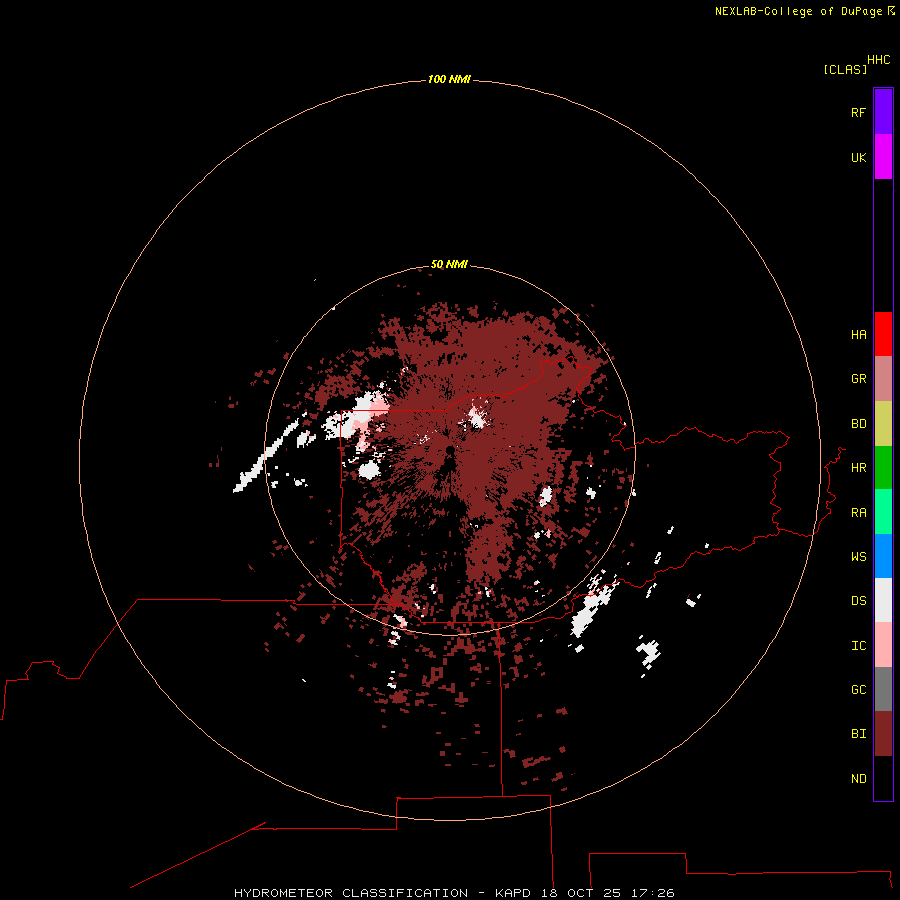Click the GC gray legend swatch

(x=883, y=689)
